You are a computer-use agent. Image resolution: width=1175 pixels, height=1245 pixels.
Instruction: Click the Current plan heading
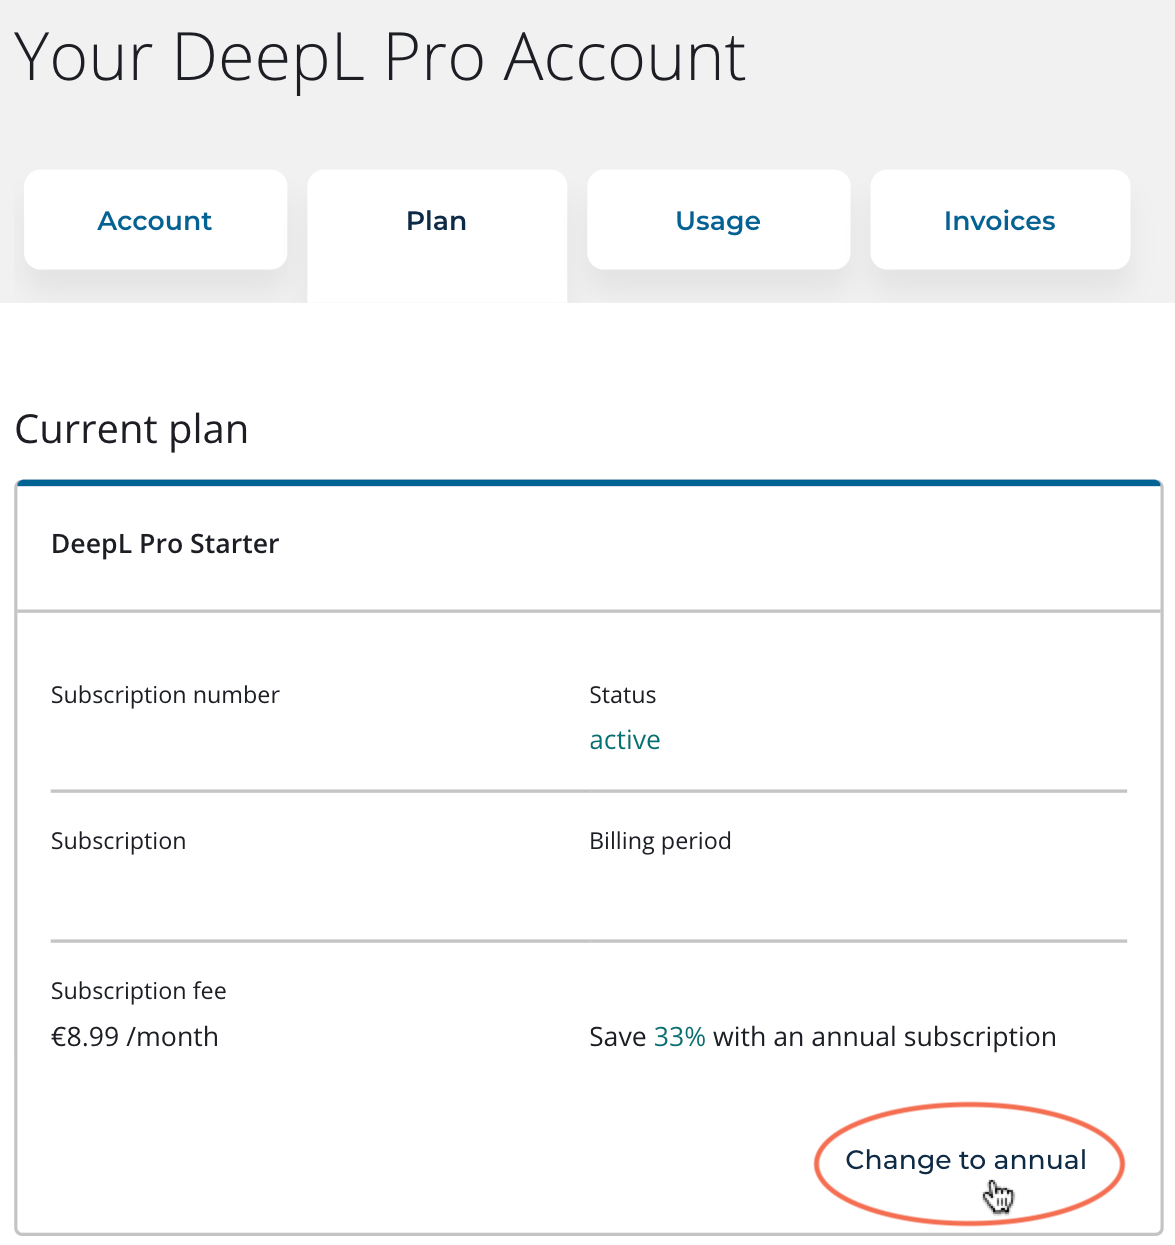click(132, 429)
